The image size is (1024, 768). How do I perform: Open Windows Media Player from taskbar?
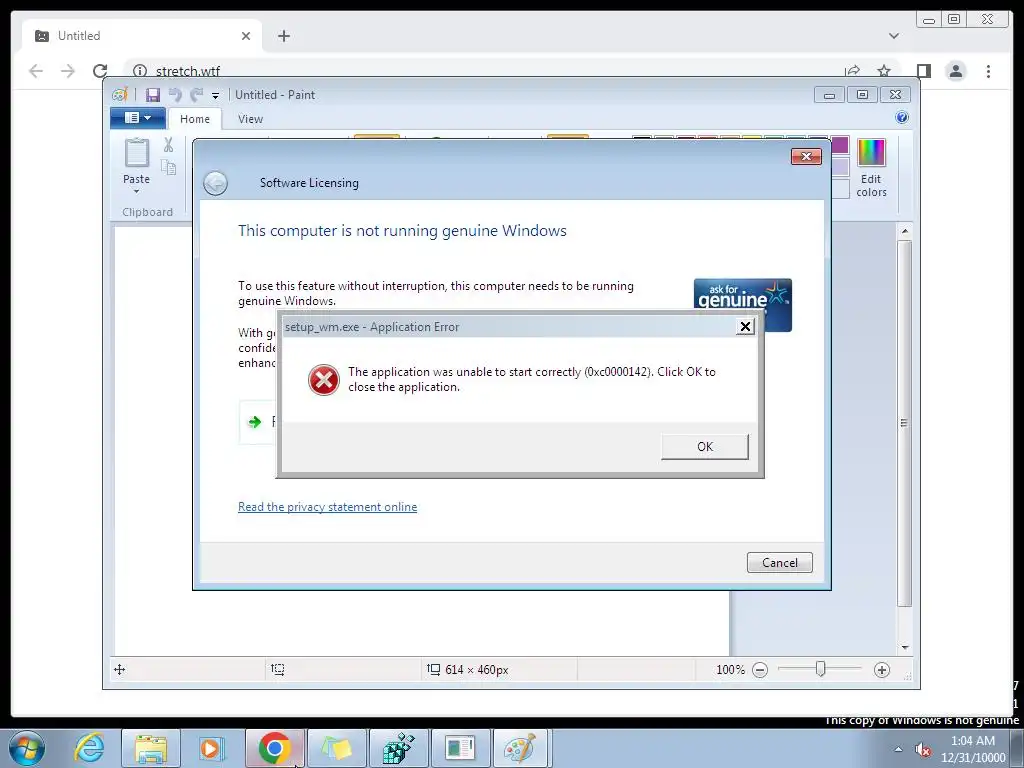[x=211, y=748]
